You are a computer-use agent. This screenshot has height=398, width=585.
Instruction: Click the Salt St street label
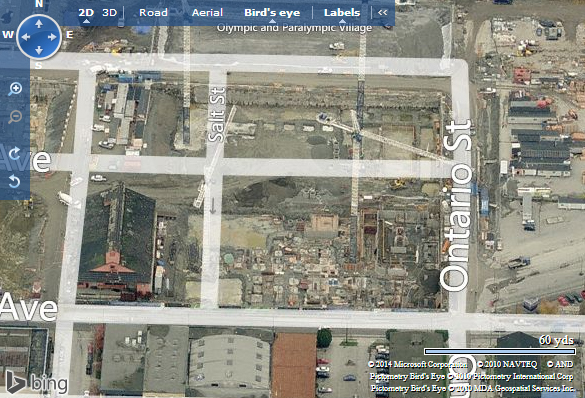click(217, 115)
